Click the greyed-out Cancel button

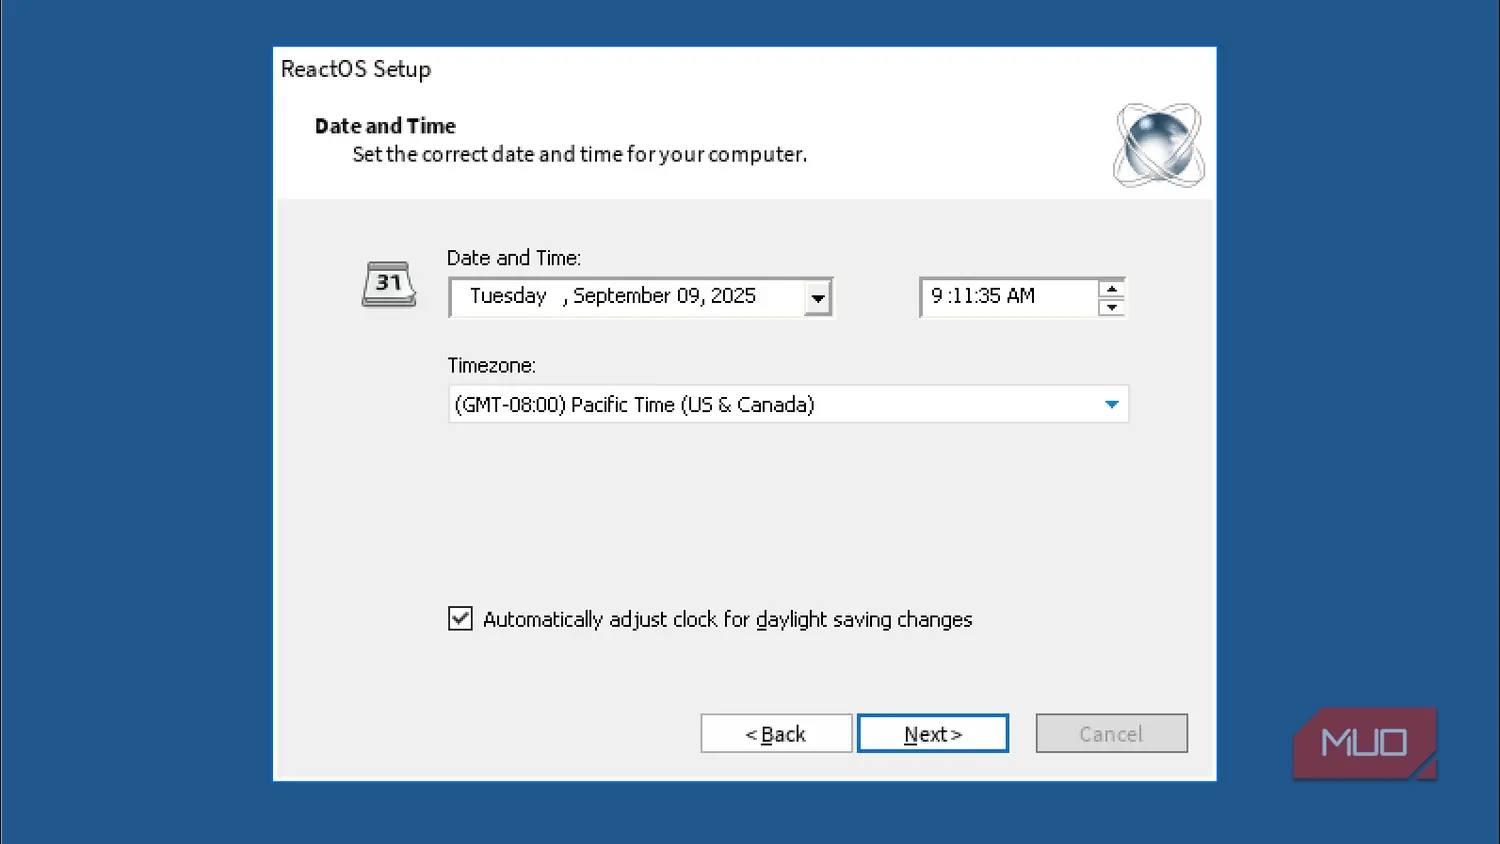pos(1111,734)
